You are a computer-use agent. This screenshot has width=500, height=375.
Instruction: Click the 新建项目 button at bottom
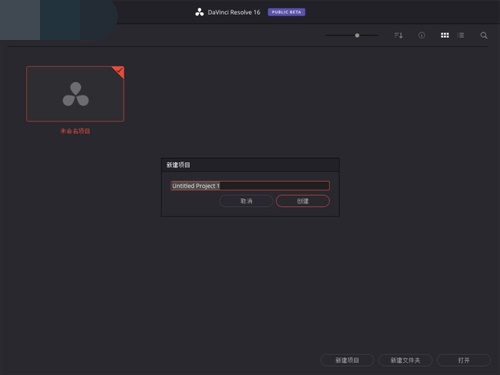click(x=347, y=360)
